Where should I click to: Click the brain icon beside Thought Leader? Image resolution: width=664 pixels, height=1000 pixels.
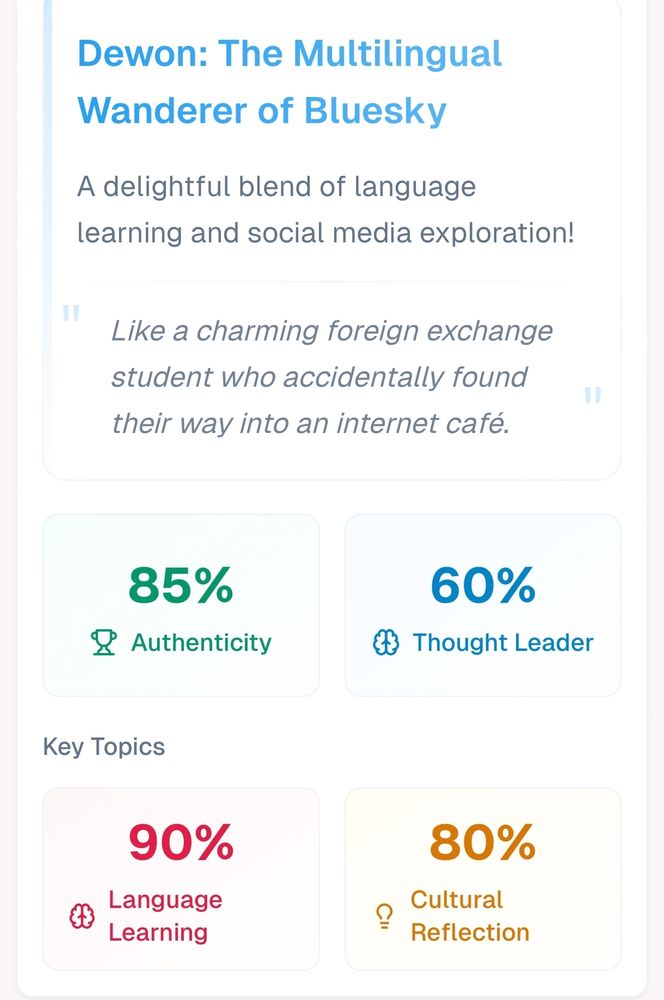386,643
